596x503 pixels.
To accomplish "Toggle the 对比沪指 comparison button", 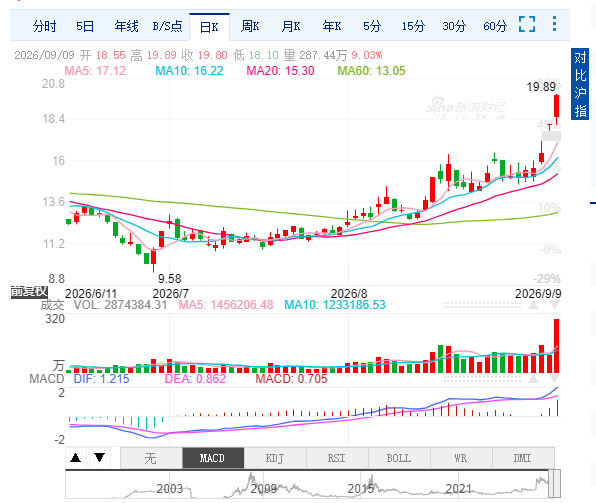I will coord(580,84).
